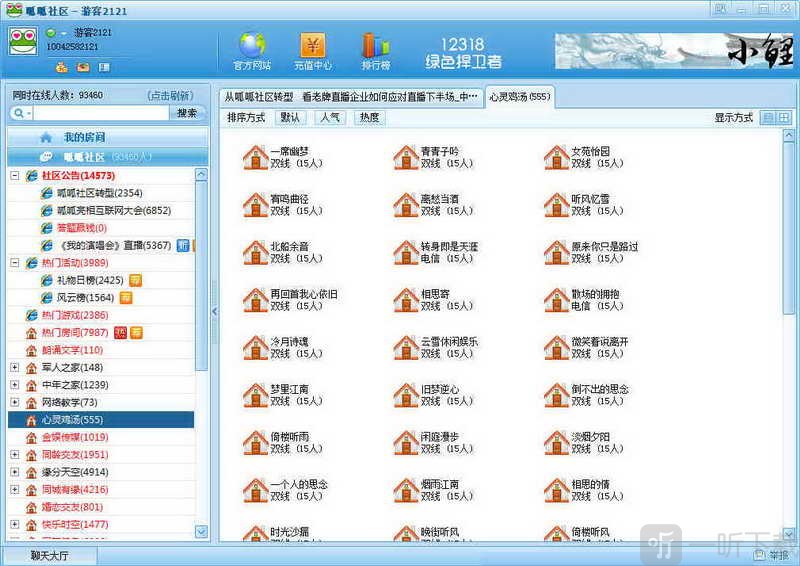800x566 pixels.
Task: Click the card icon right of the envelope icon
Action: pos(104,67)
